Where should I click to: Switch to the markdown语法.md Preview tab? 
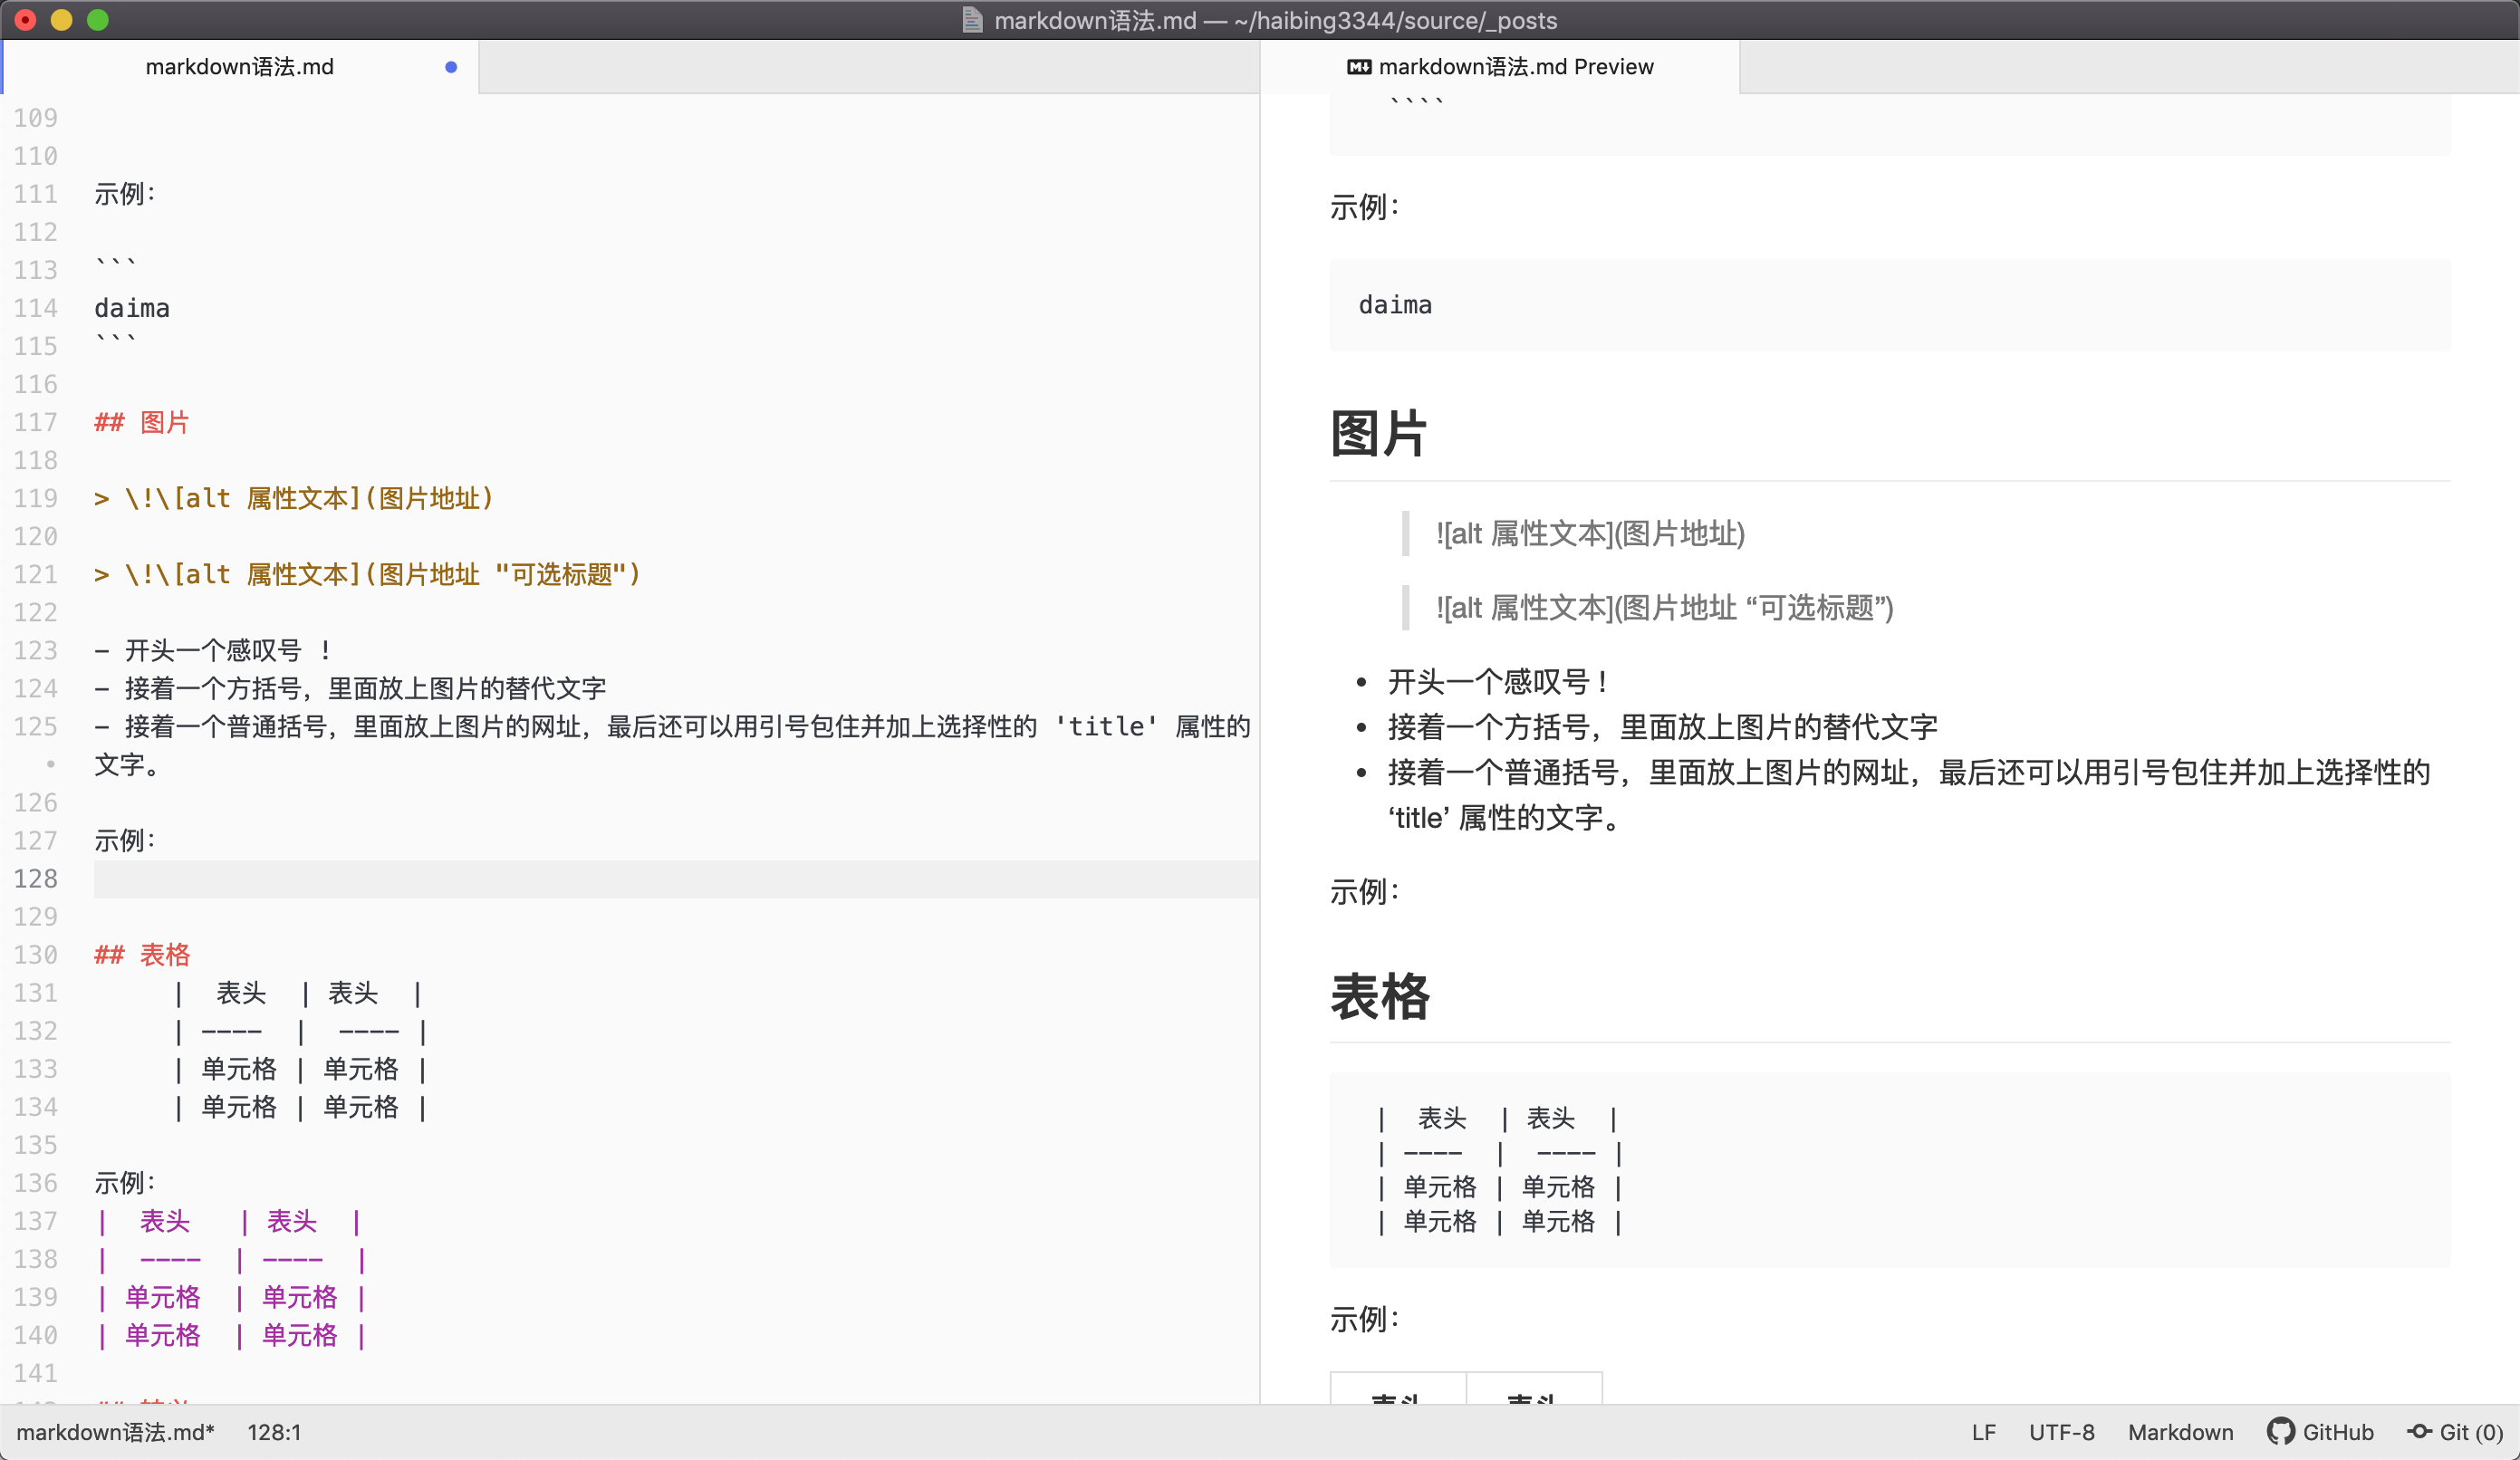1500,67
